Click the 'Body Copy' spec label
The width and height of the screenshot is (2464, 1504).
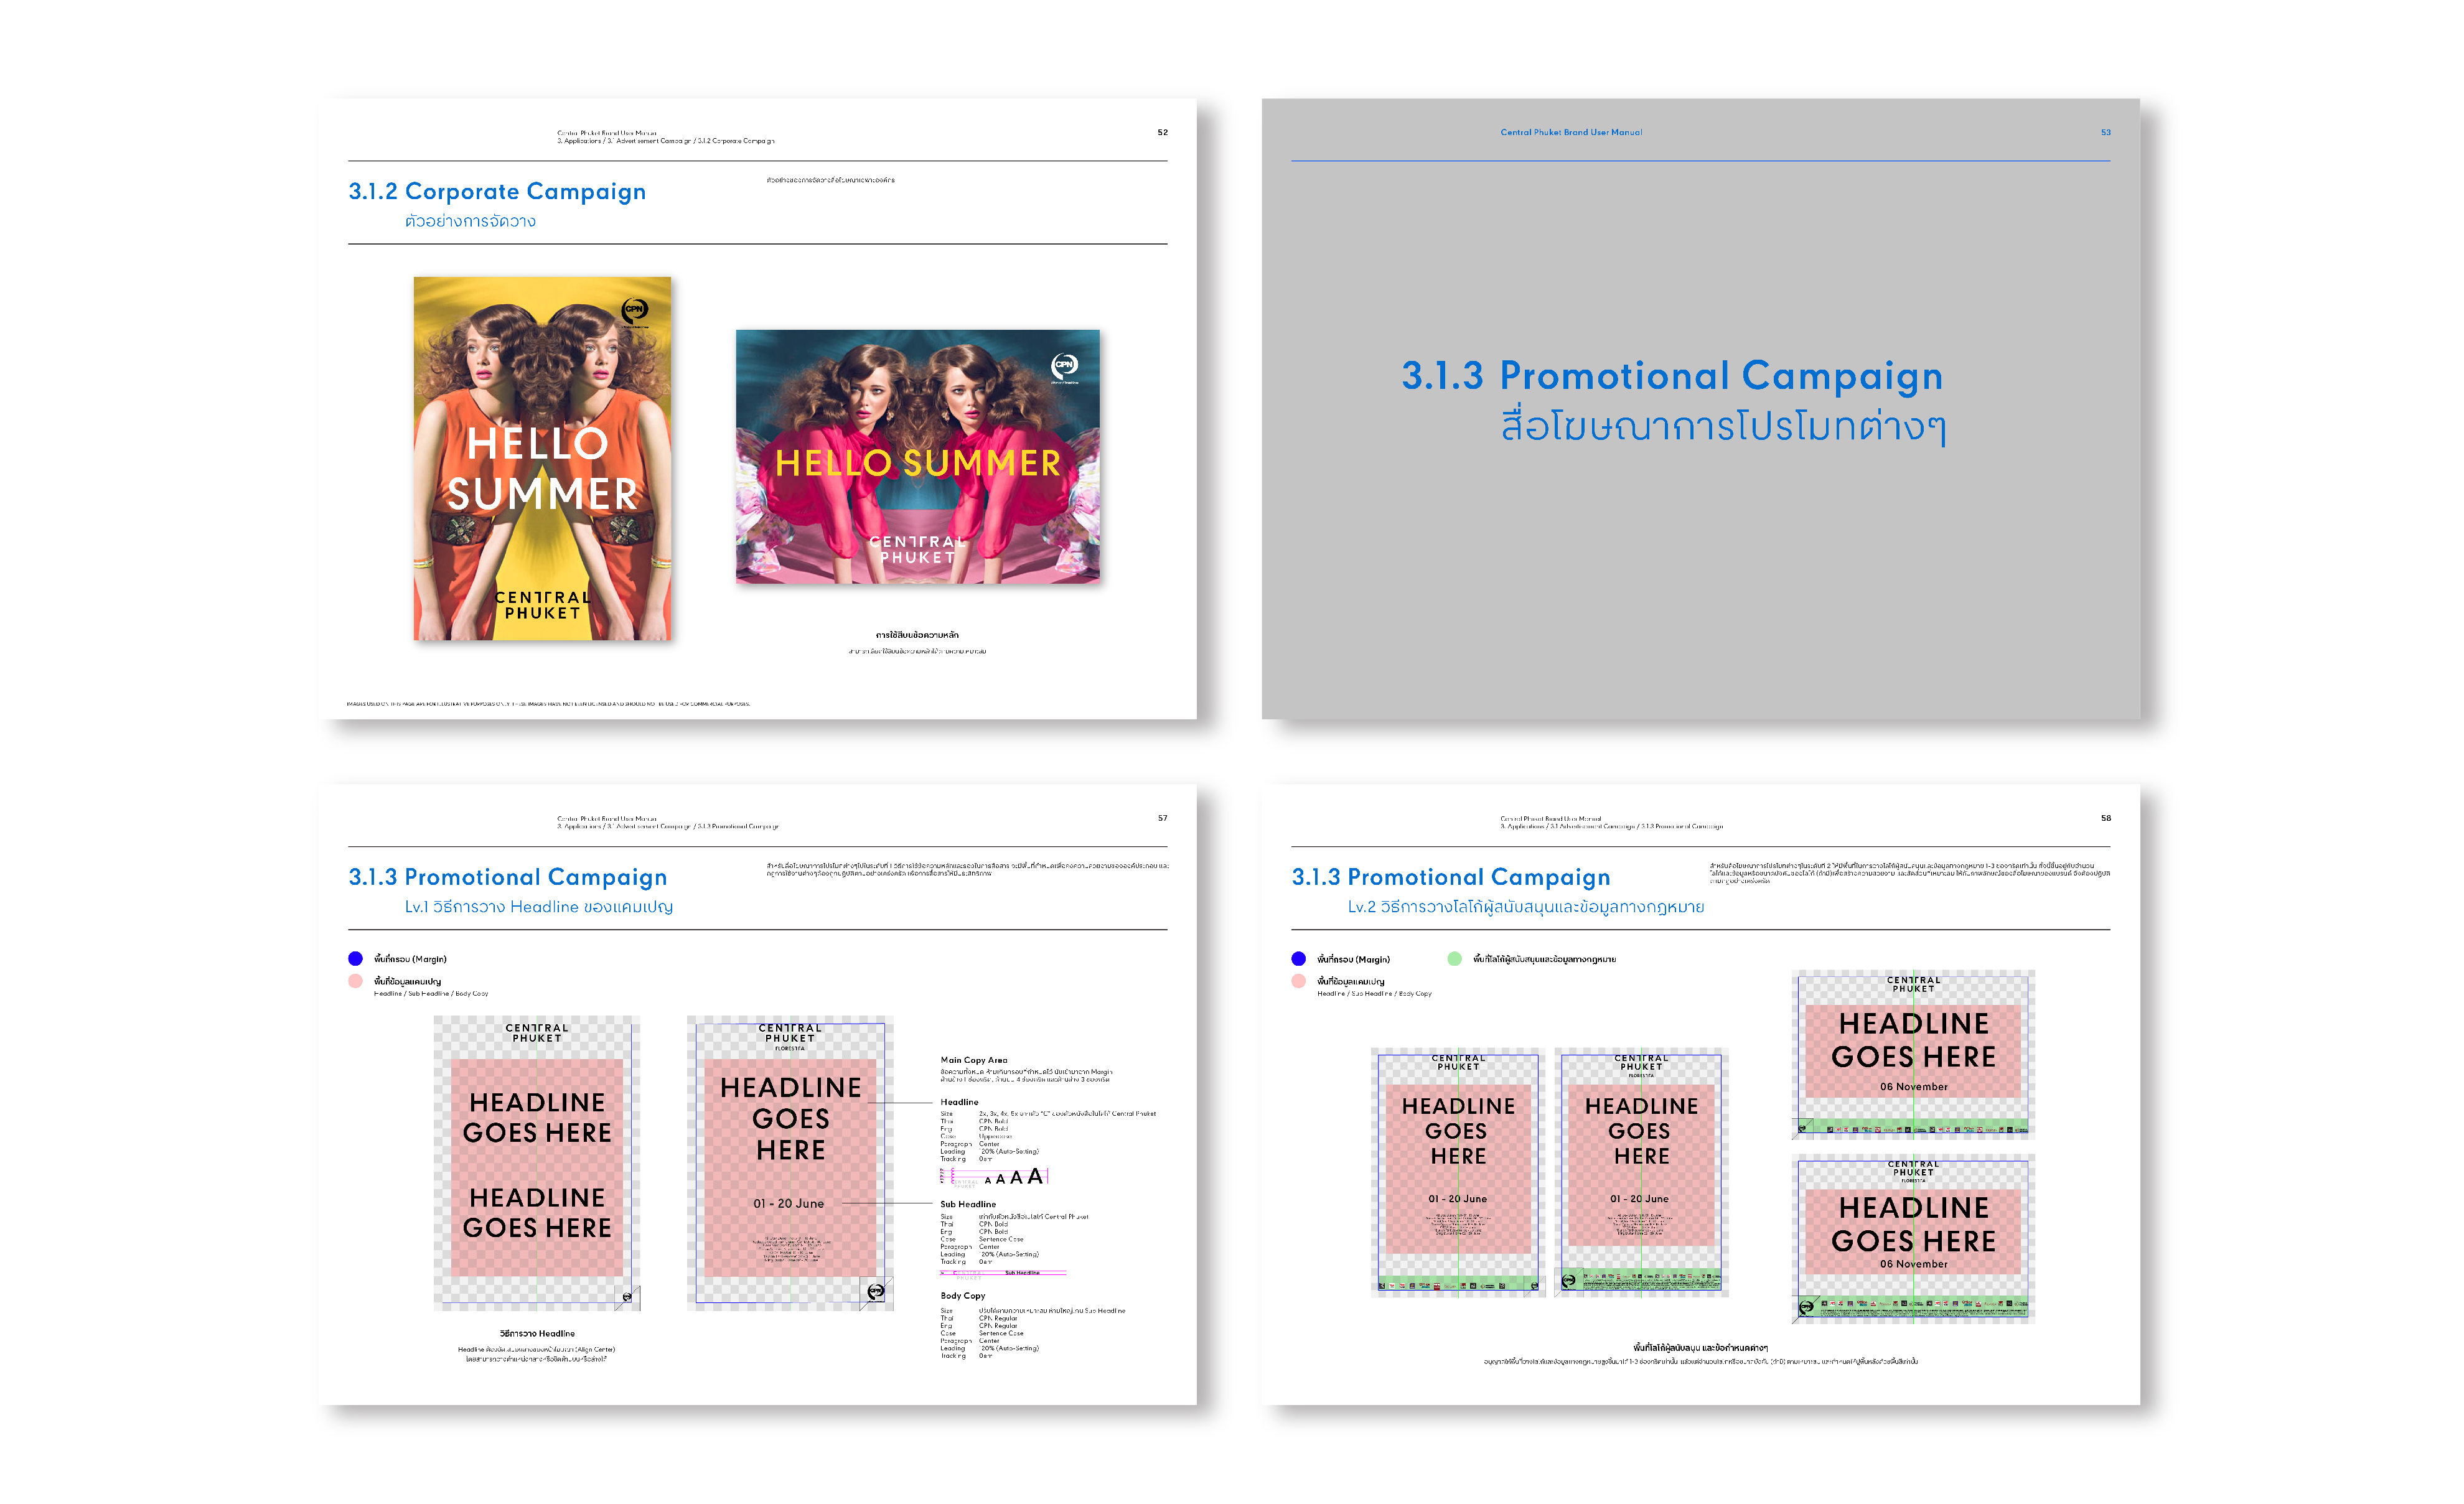click(x=963, y=1295)
